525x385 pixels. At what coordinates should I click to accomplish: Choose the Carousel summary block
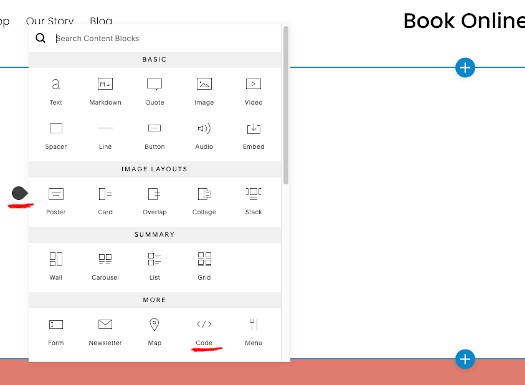click(105, 266)
